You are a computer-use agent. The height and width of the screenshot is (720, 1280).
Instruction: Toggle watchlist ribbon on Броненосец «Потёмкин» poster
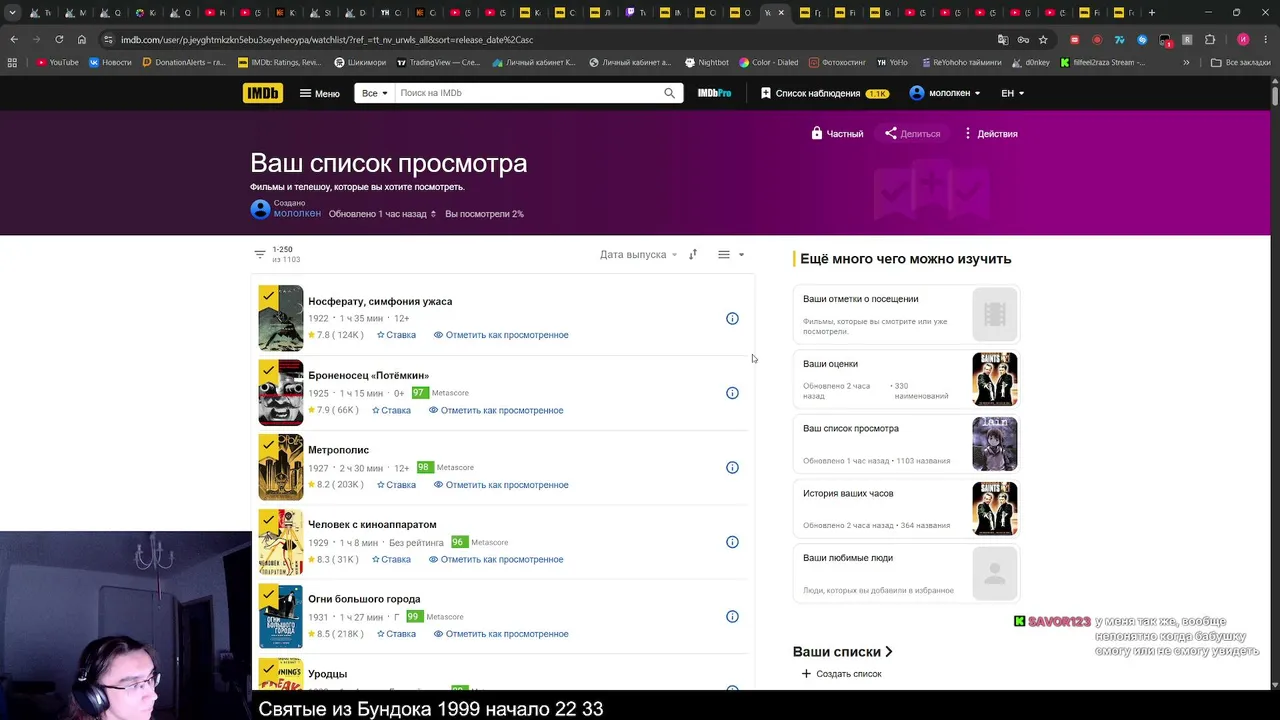(268, 370)
